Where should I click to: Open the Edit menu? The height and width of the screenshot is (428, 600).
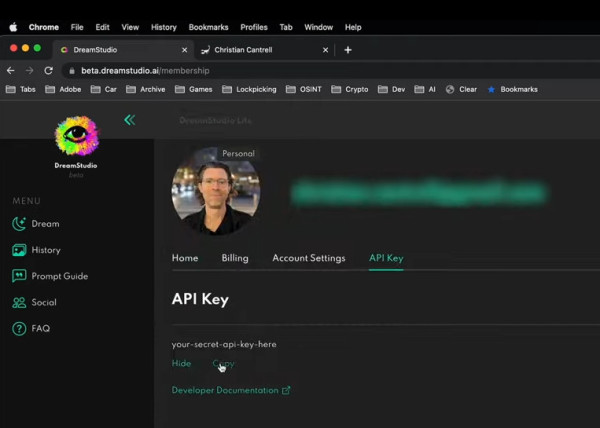[x=103, y=27]
